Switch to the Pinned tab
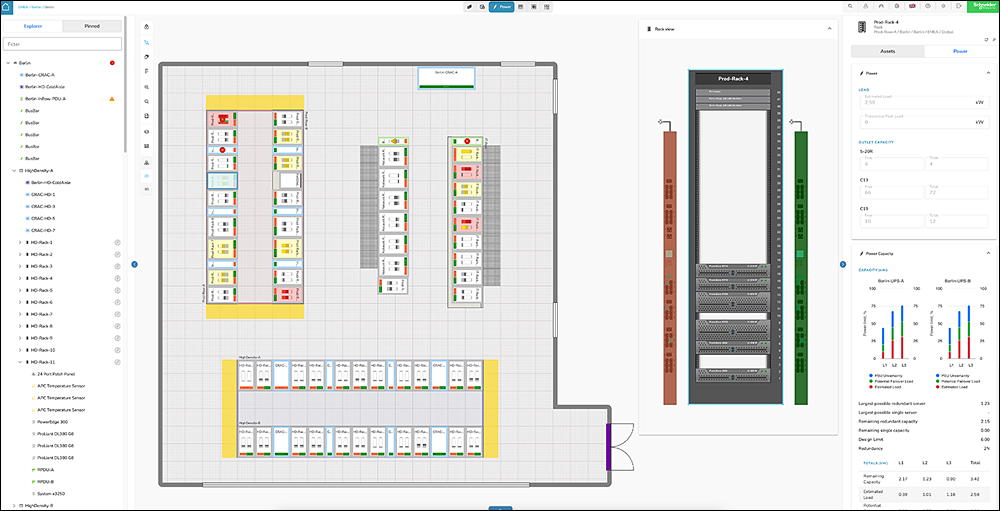 coord(93,26)
